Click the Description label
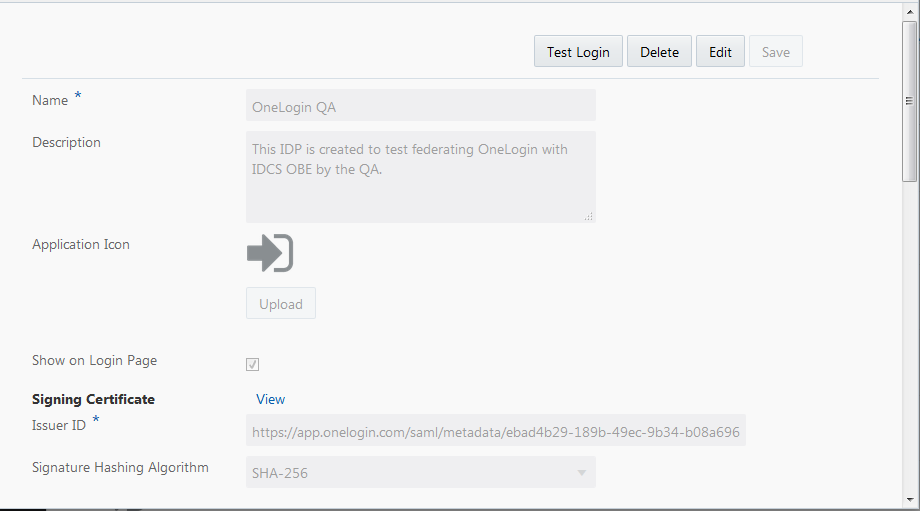Screen dimensions: 920x511 [x=66, y=143]
